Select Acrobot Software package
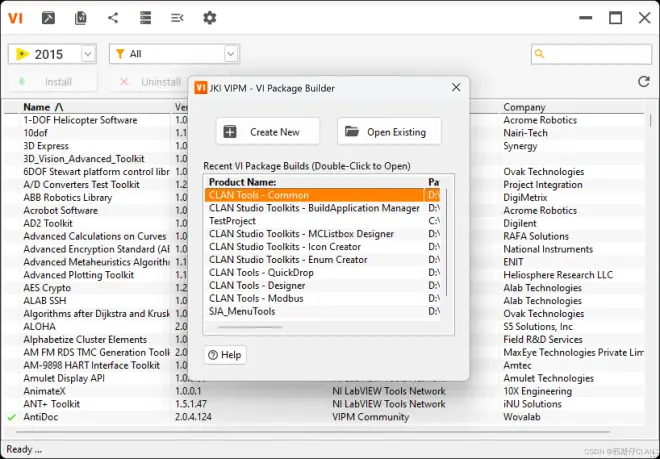The height and width of the screenshot is (459, 660). [x=61, y=211]
